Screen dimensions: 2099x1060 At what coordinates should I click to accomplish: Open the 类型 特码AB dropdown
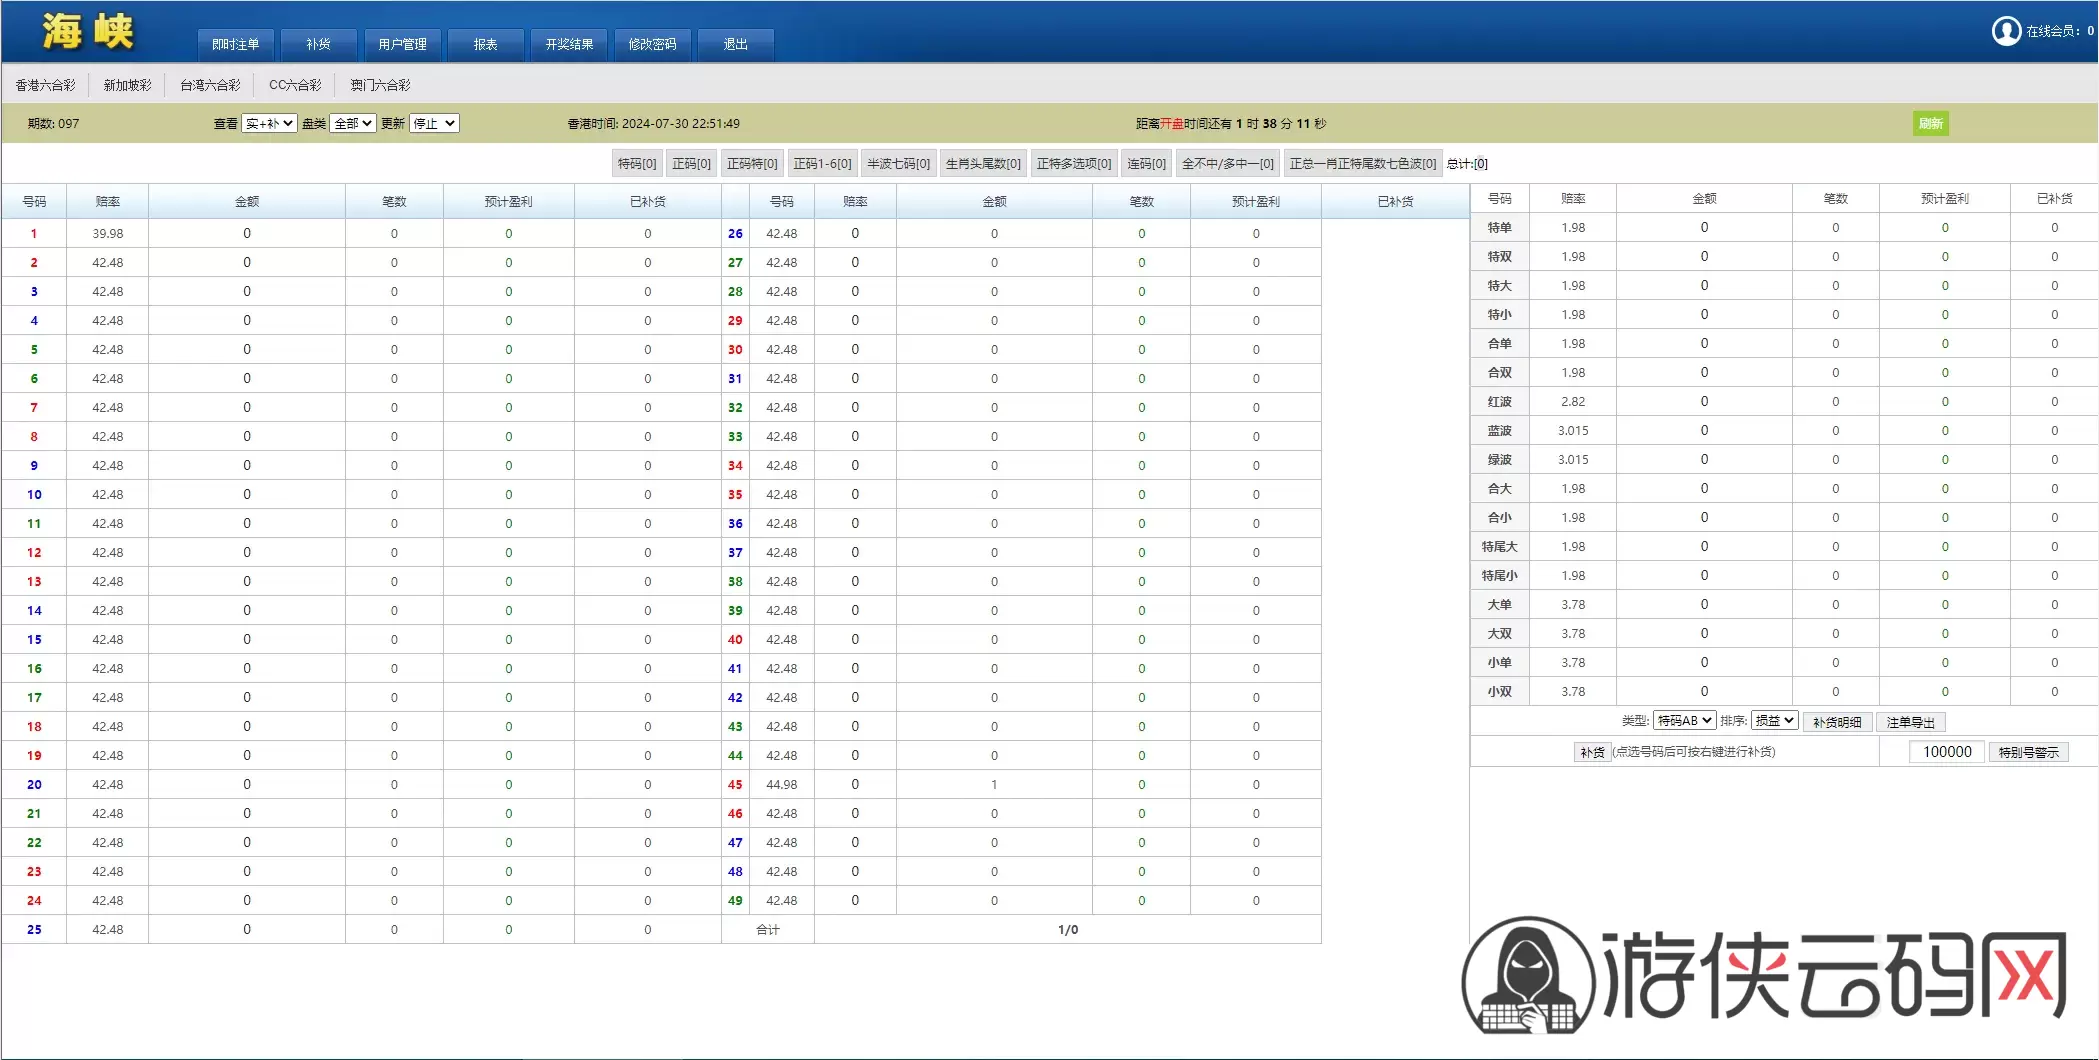1685,720
